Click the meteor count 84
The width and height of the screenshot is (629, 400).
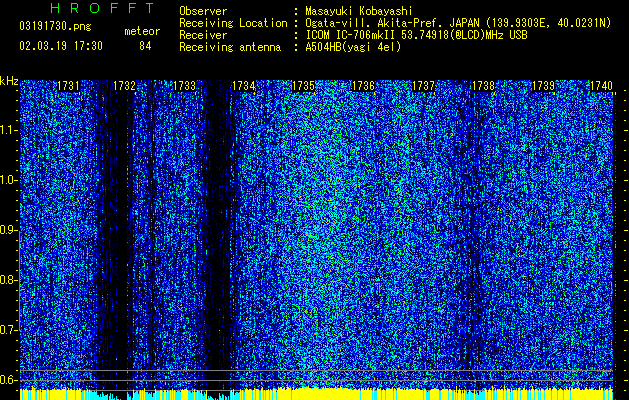145,46
